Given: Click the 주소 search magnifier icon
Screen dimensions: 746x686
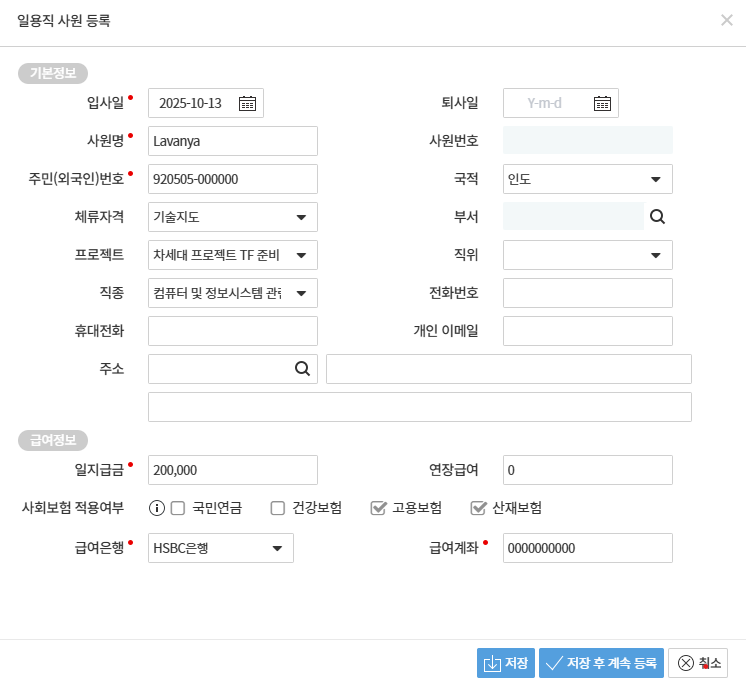Looking at the screenshot, I should 302,369.
